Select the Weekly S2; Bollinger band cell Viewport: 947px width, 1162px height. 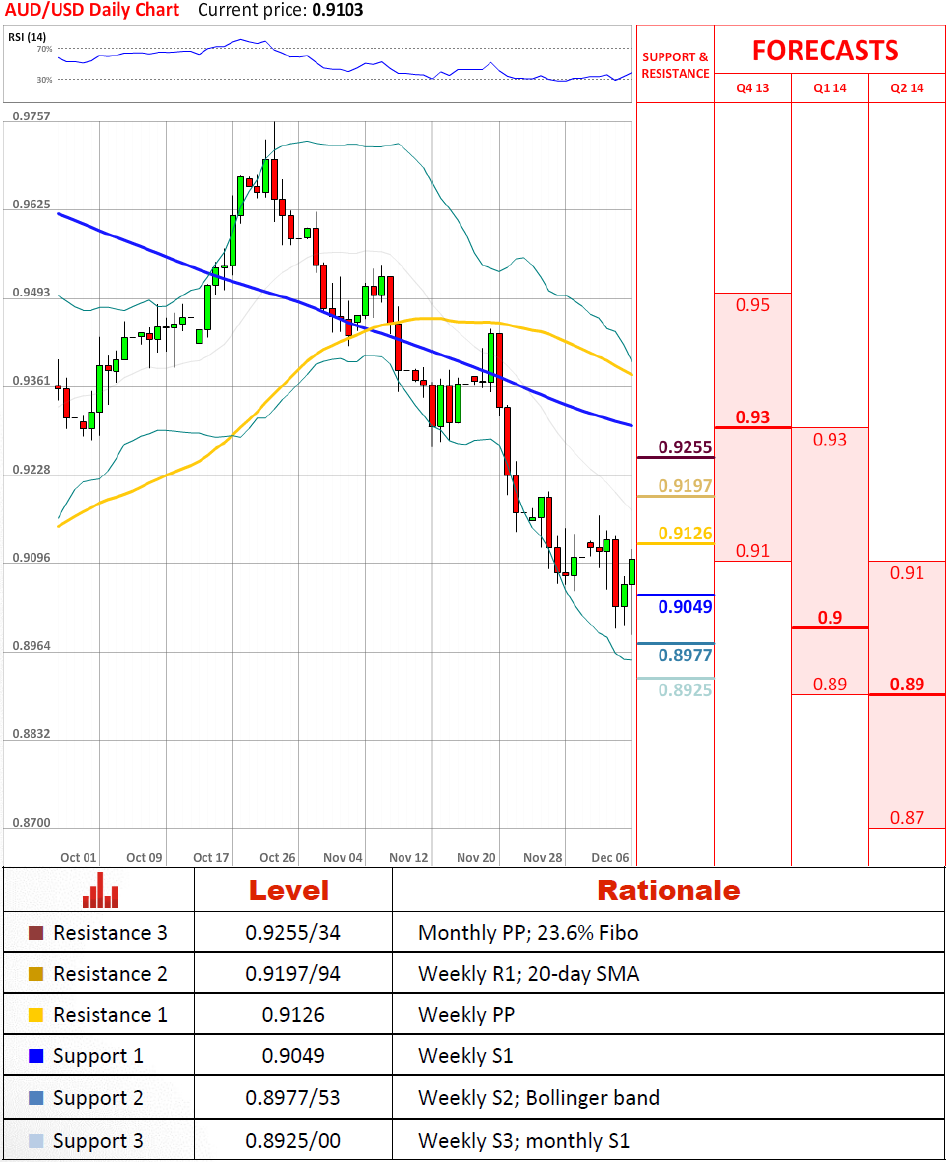(539, 1098)
